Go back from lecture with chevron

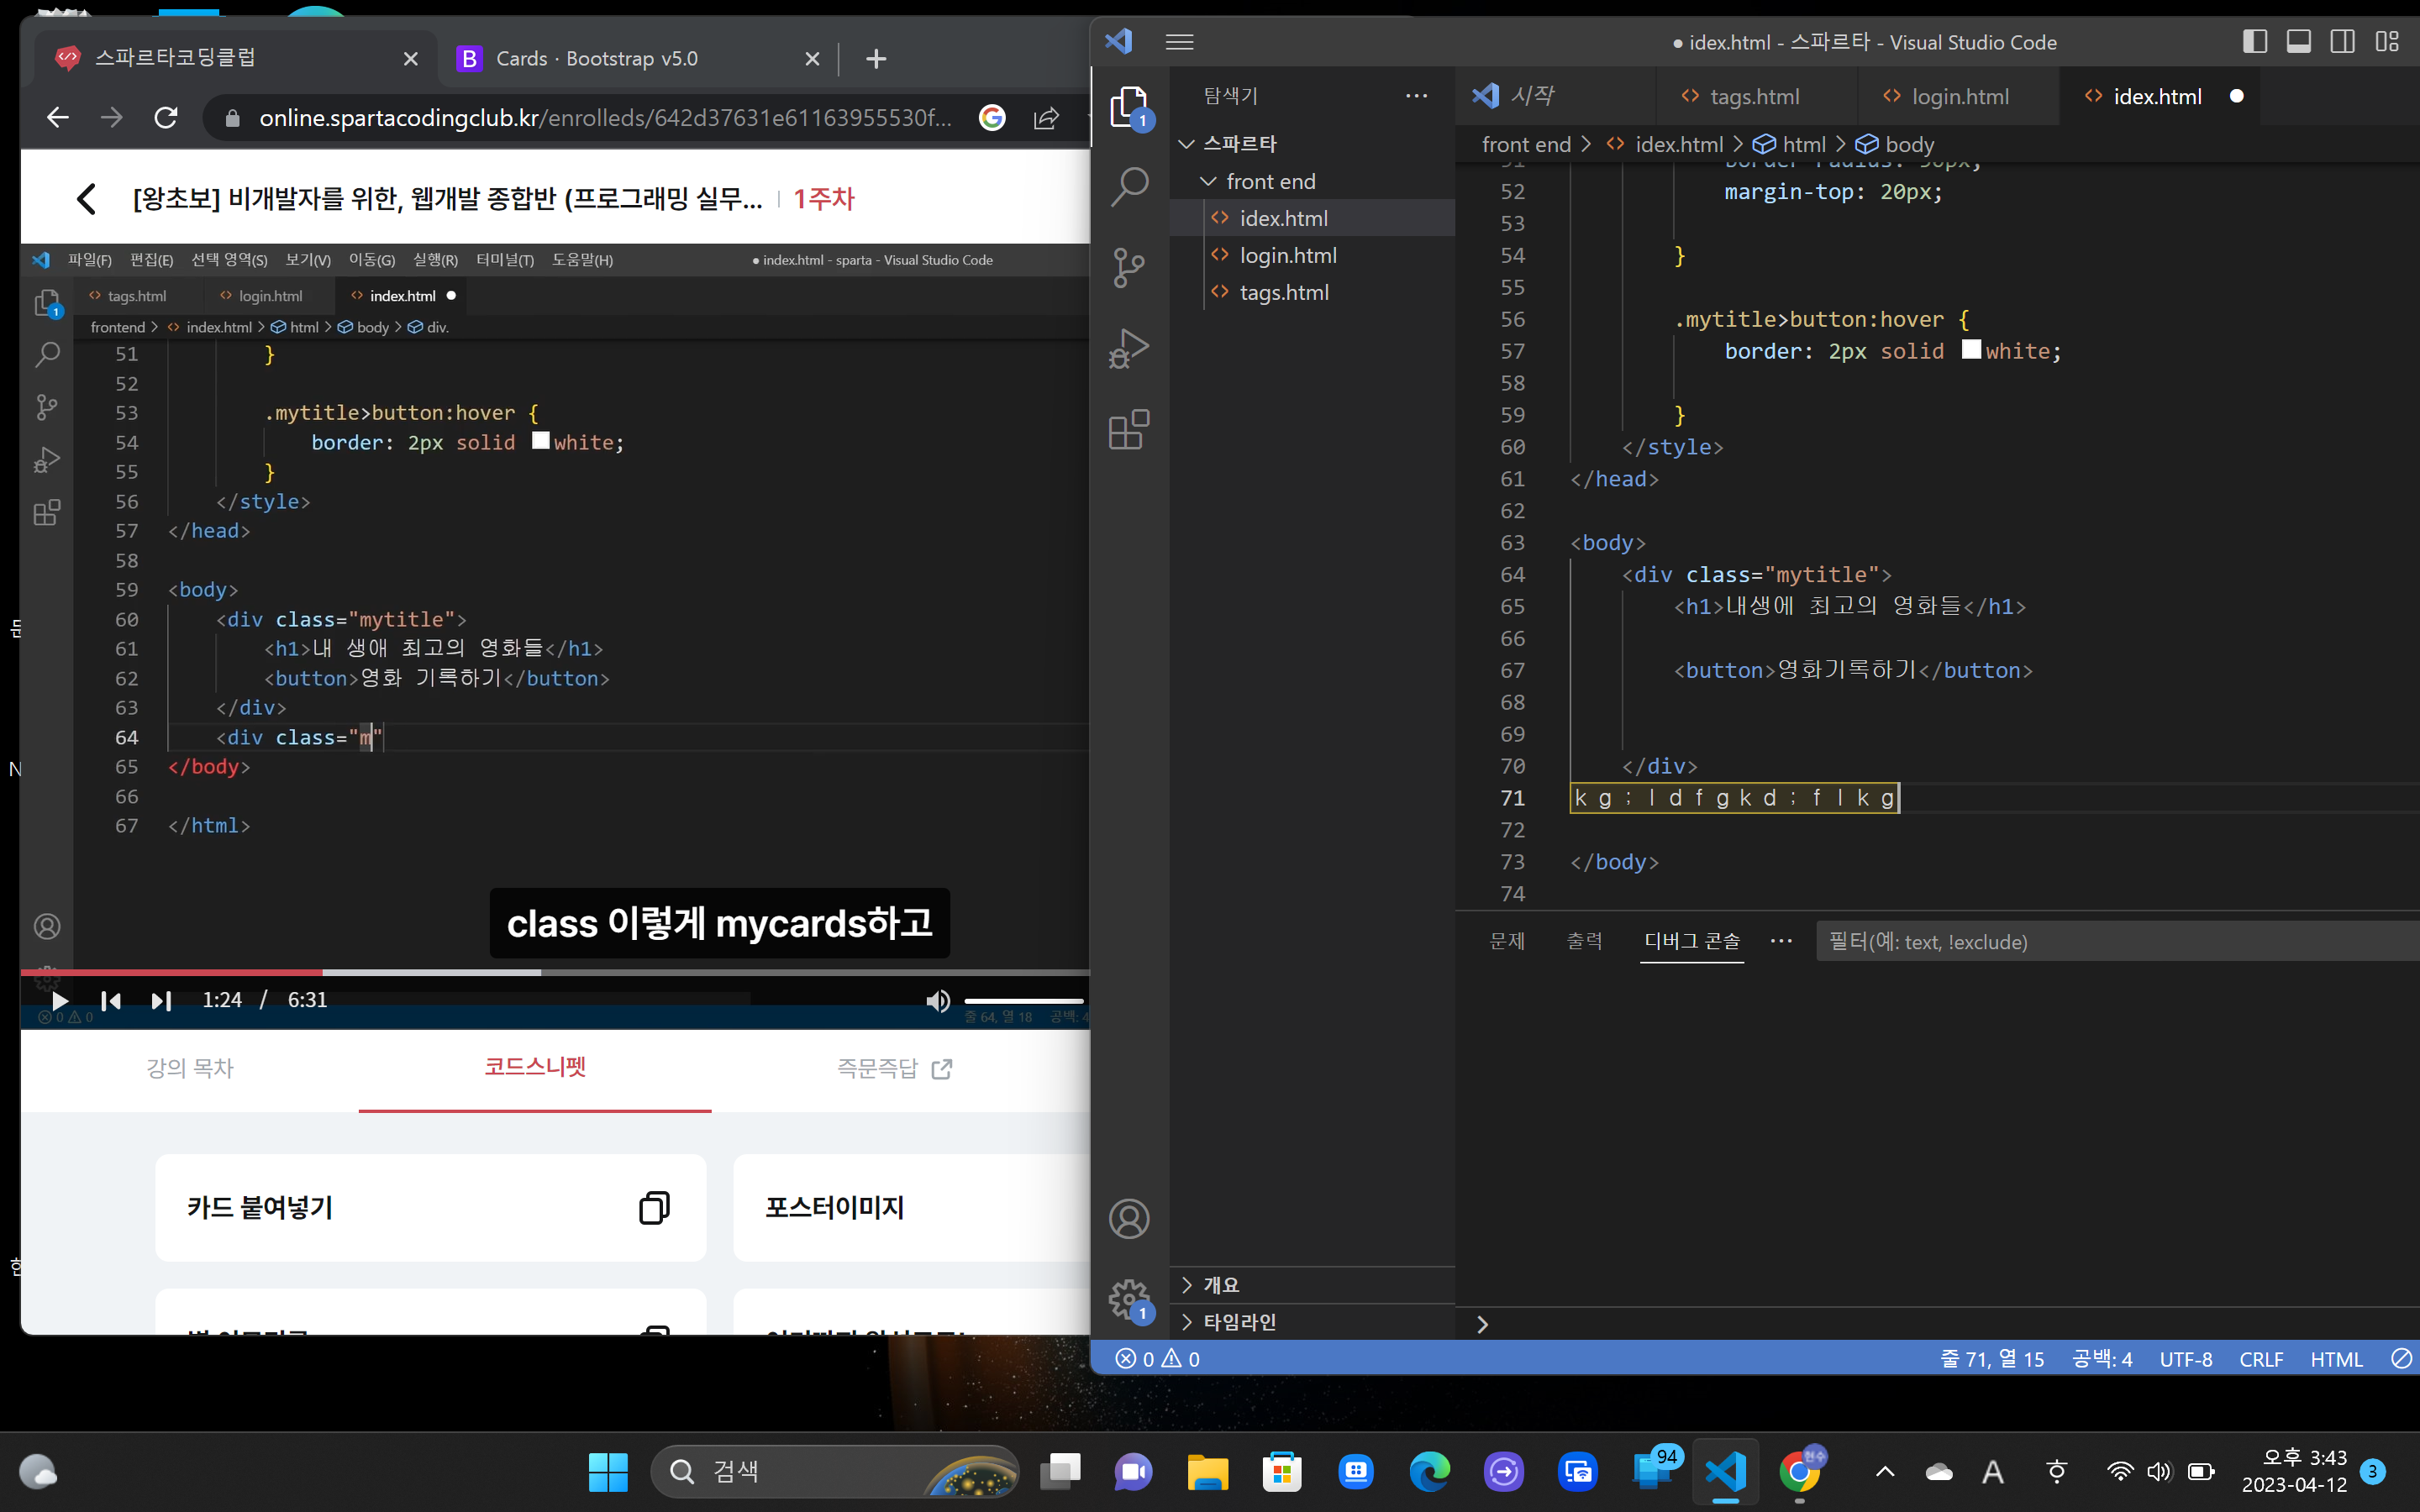[87, 198]
